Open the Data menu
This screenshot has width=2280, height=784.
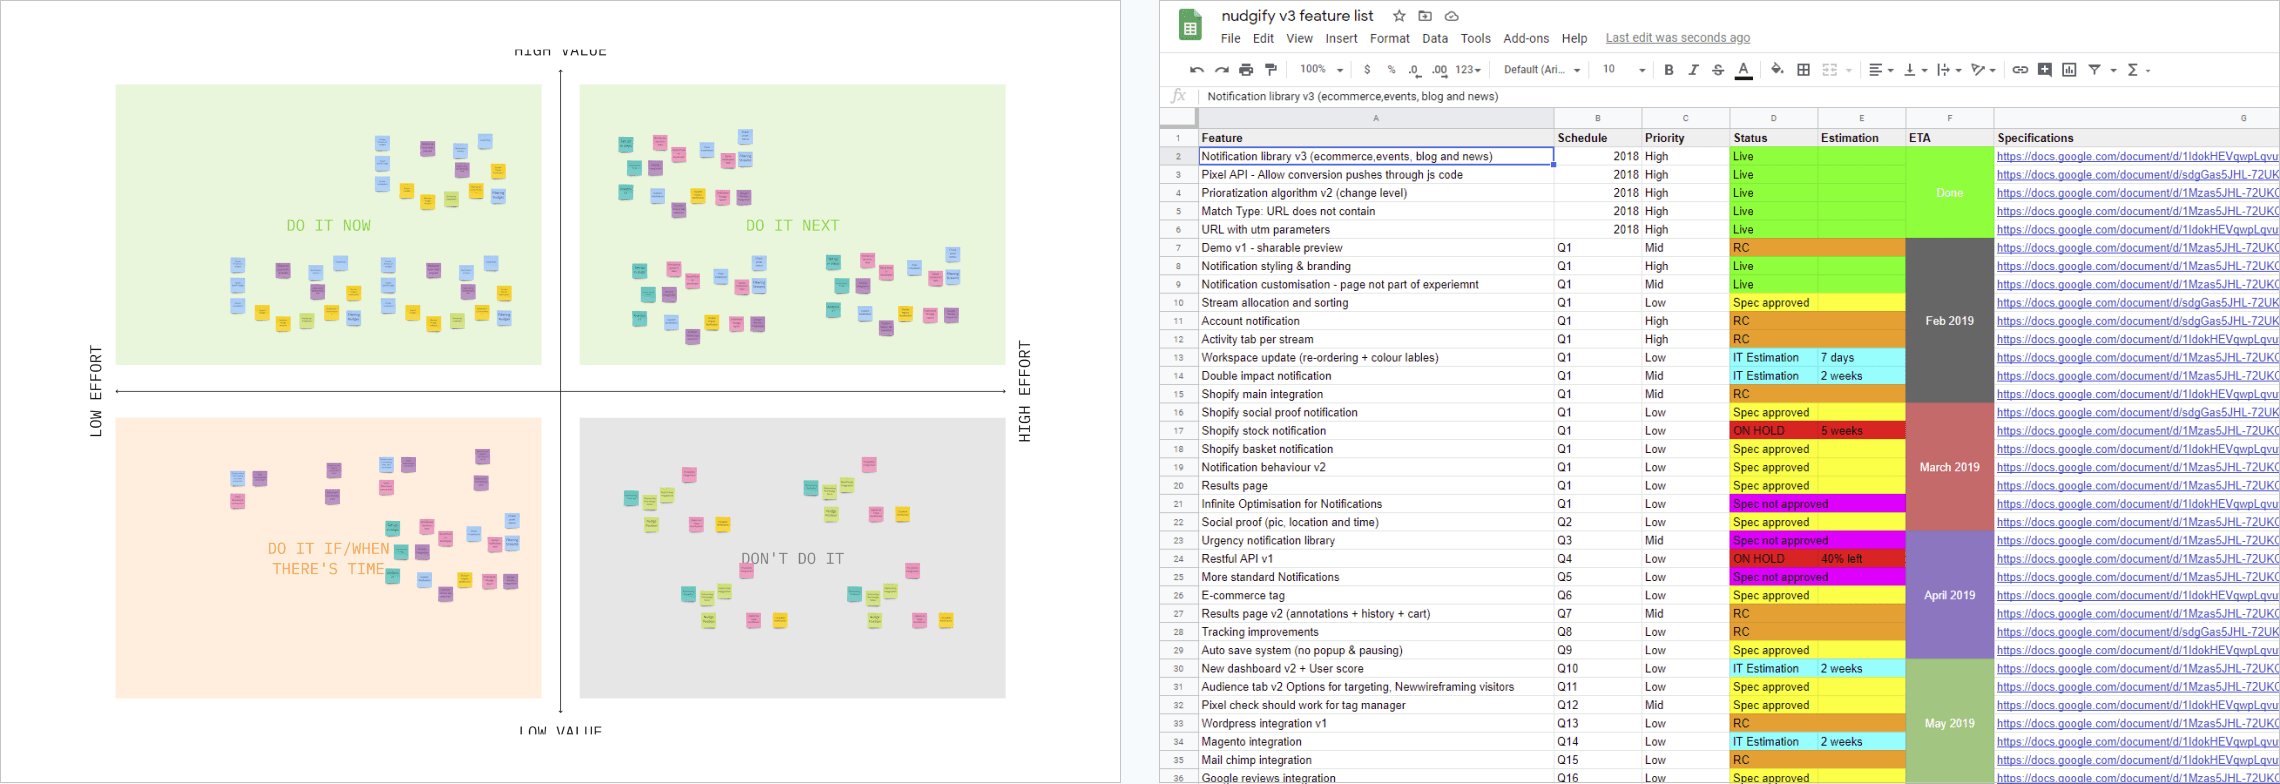point(1435,39)
